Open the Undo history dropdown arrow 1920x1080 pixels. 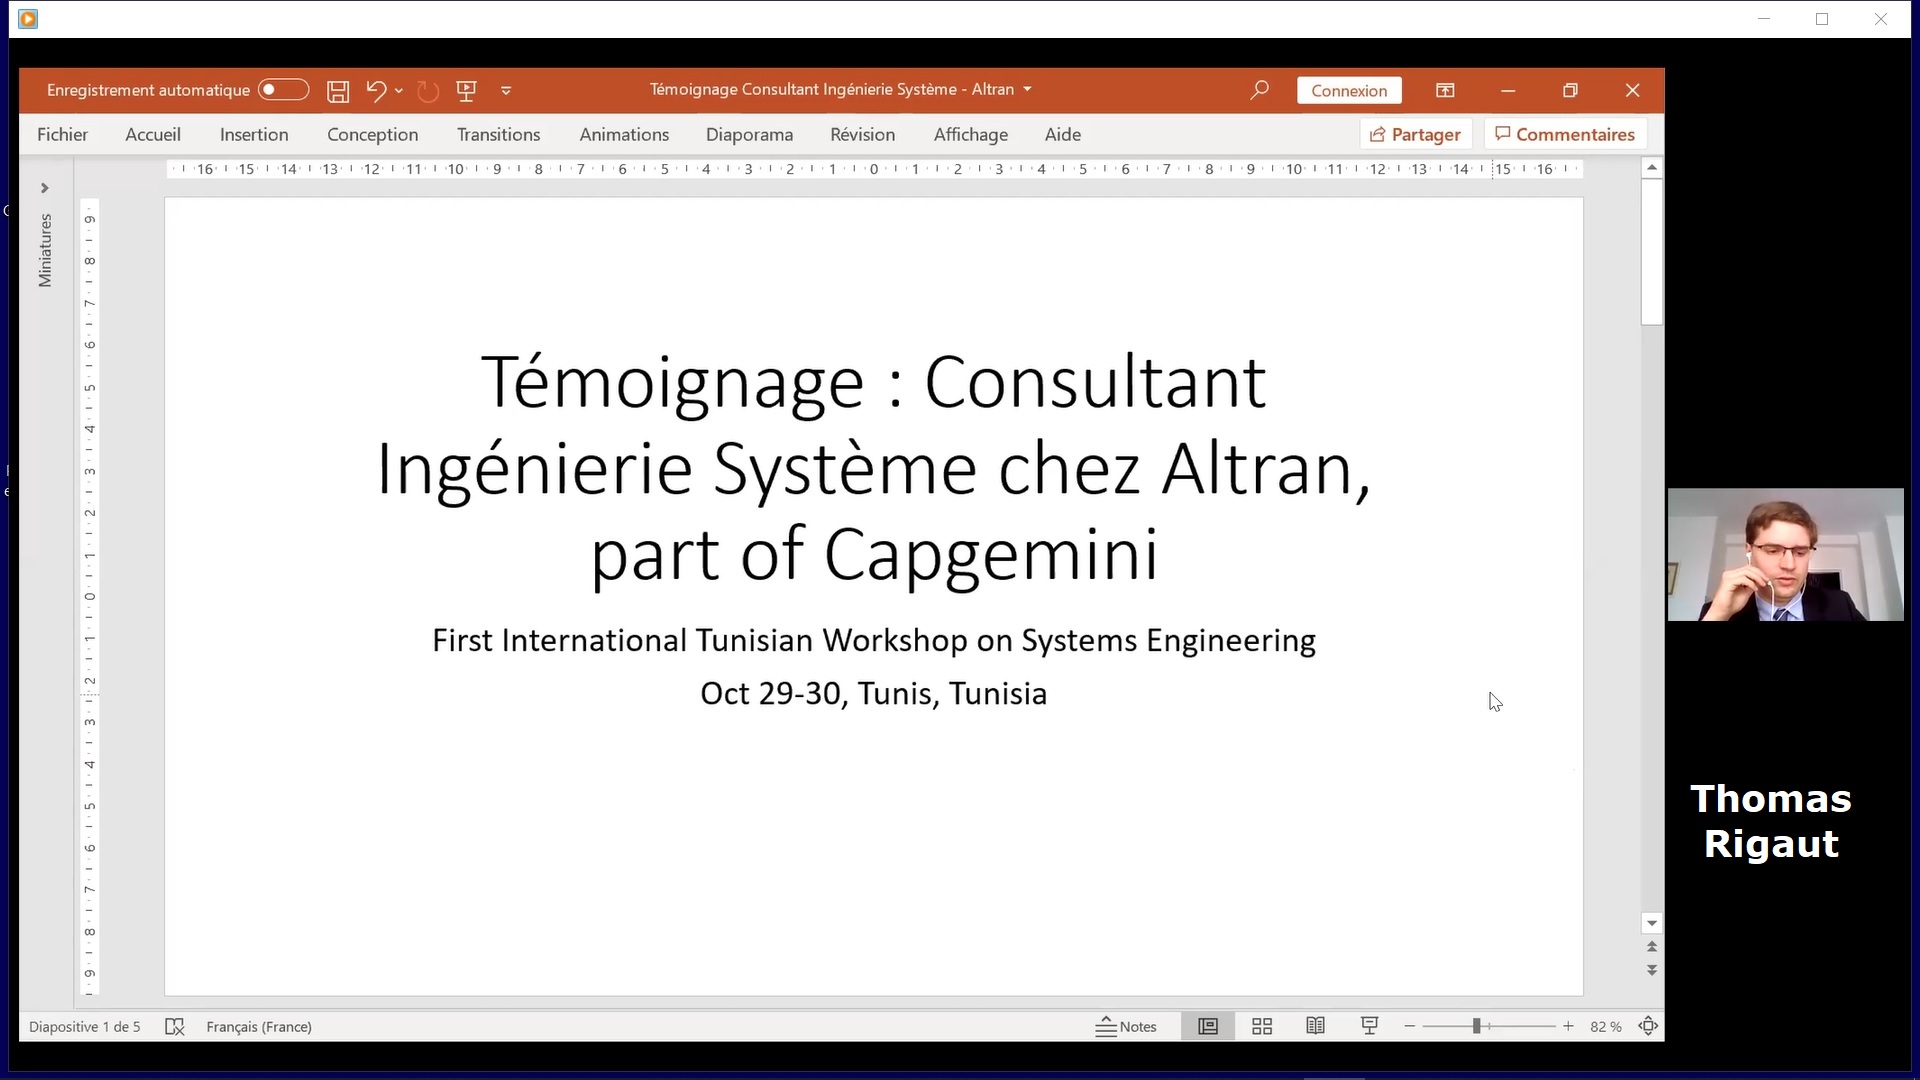pos(399,91)
